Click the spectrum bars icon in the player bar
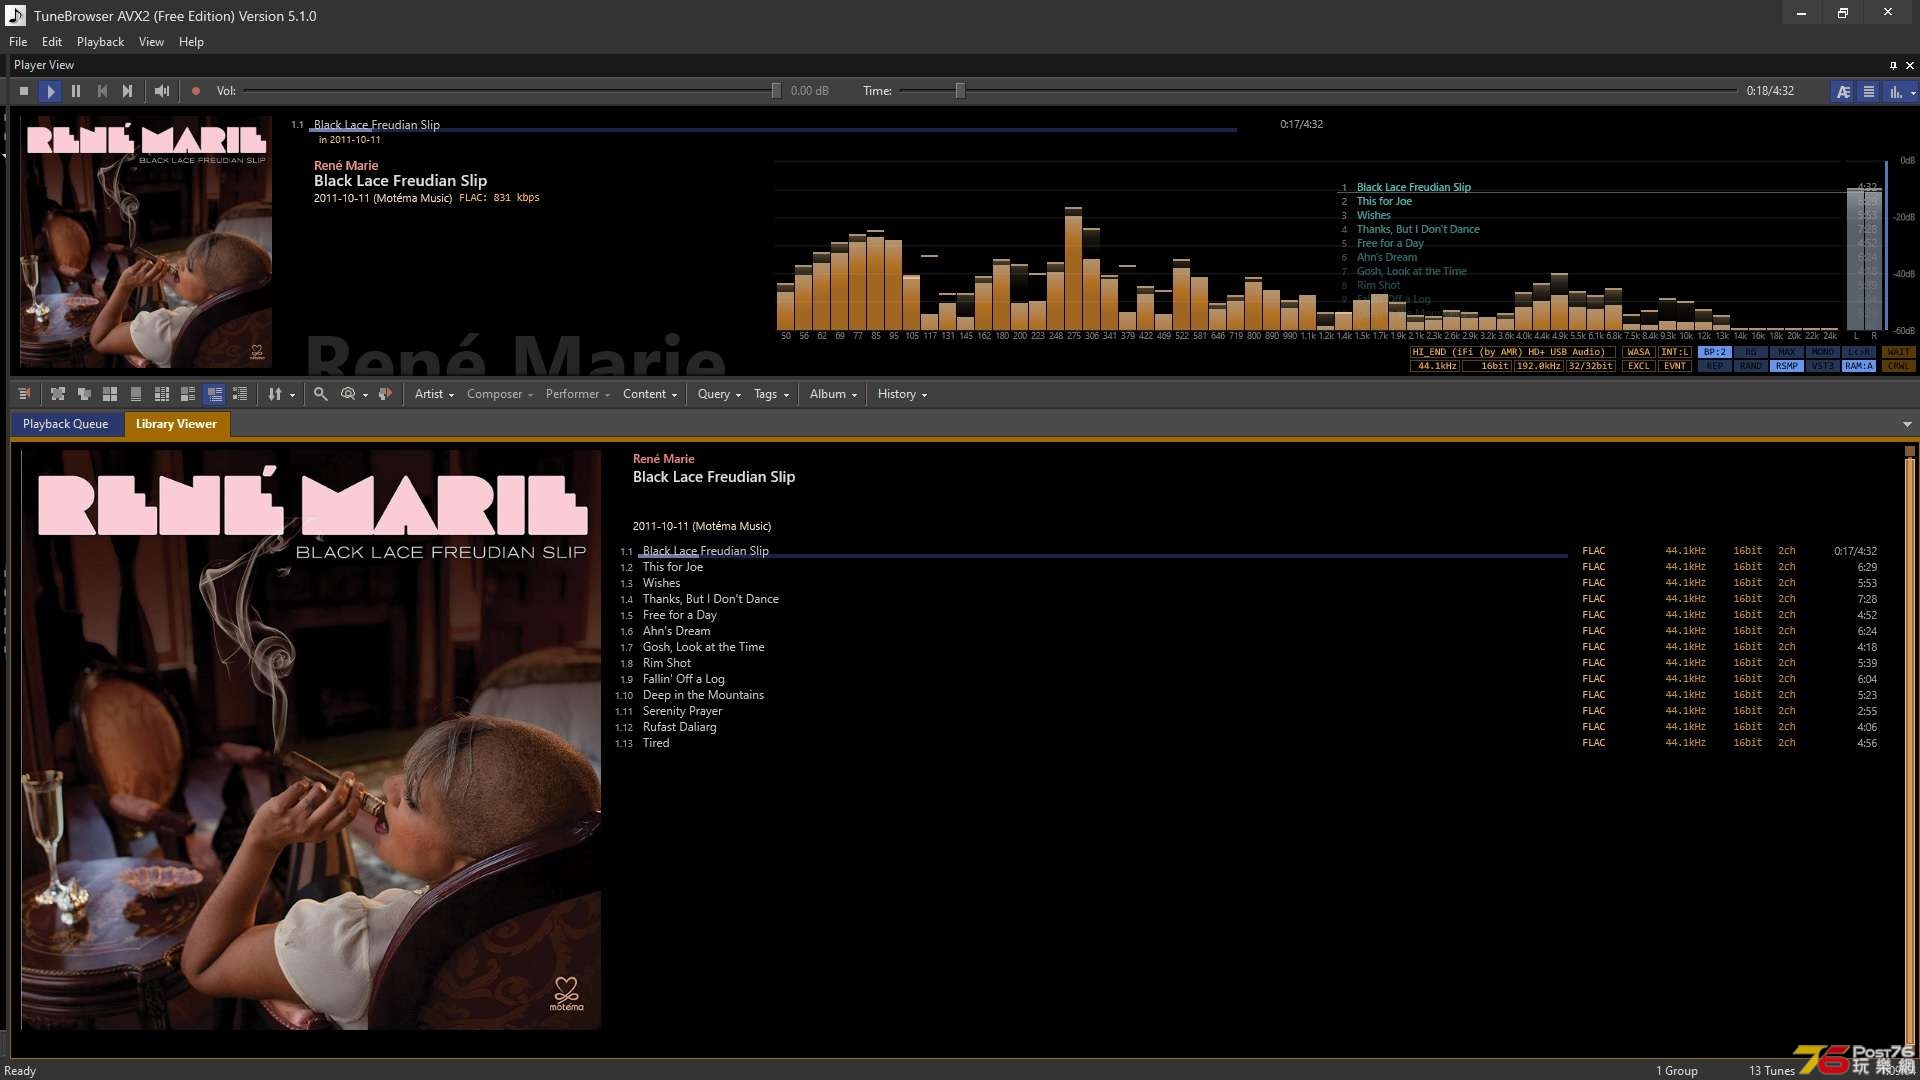 [1895, 92]
